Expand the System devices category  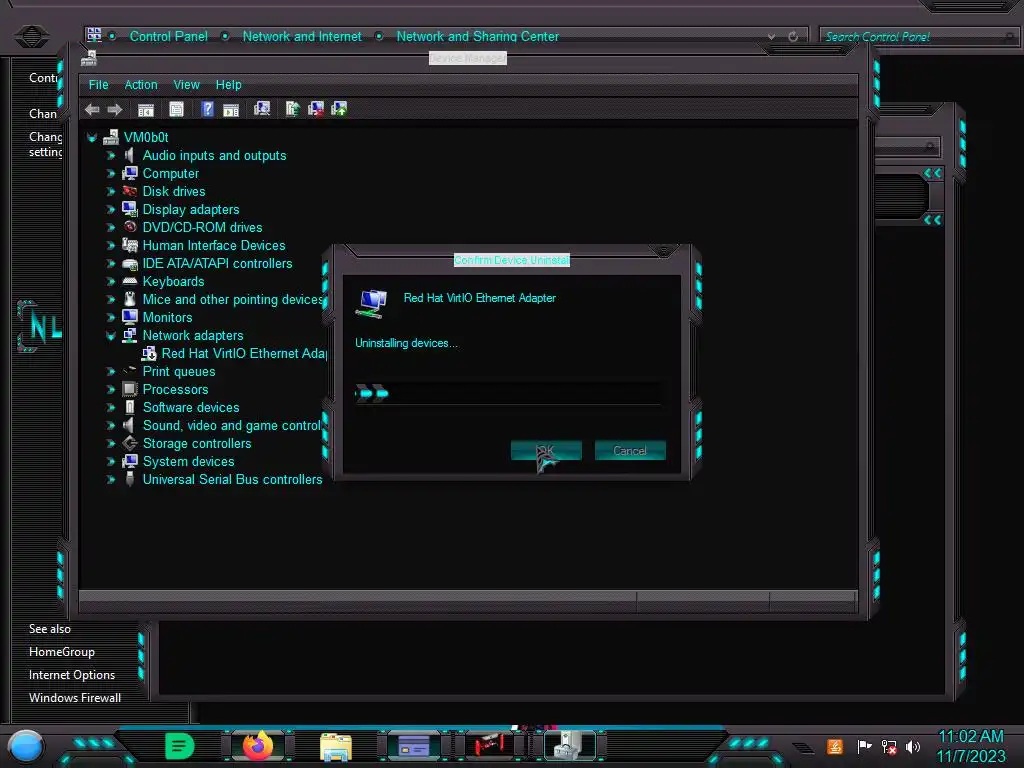110,462
